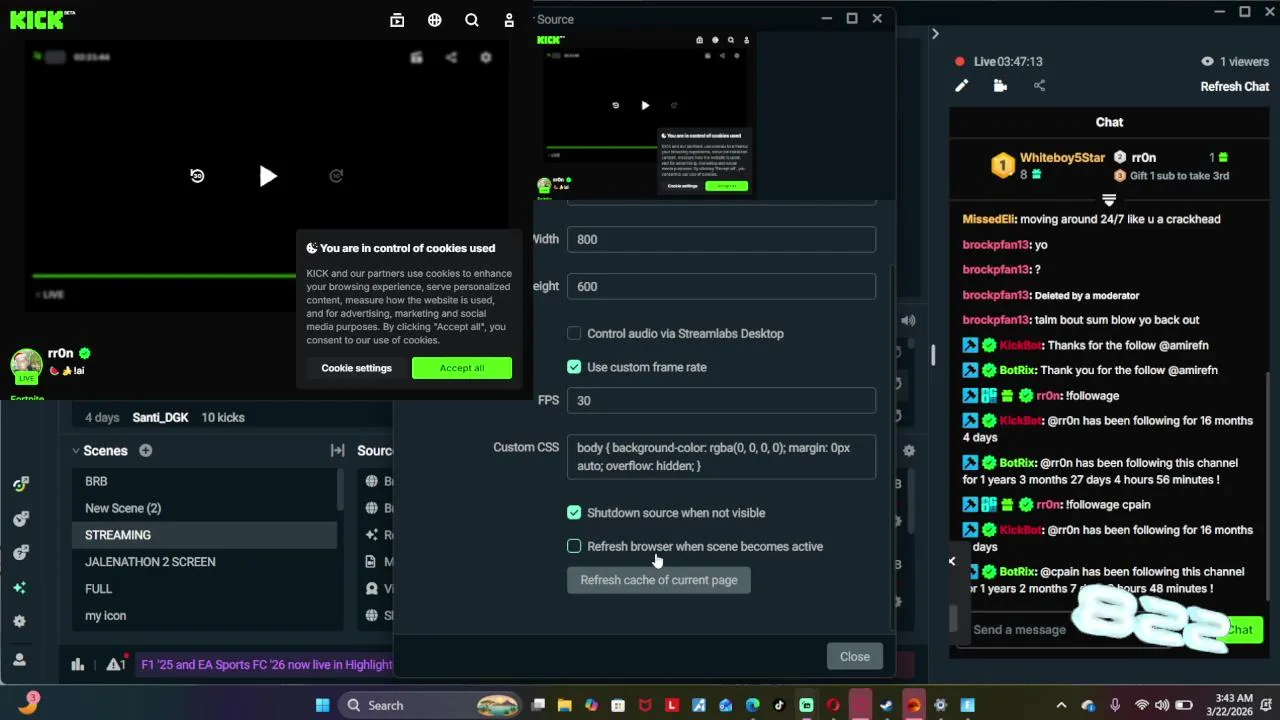Click the Width input field
Image resolution: width=1280 pixels, height=720 pixels.
pos(721,239)
